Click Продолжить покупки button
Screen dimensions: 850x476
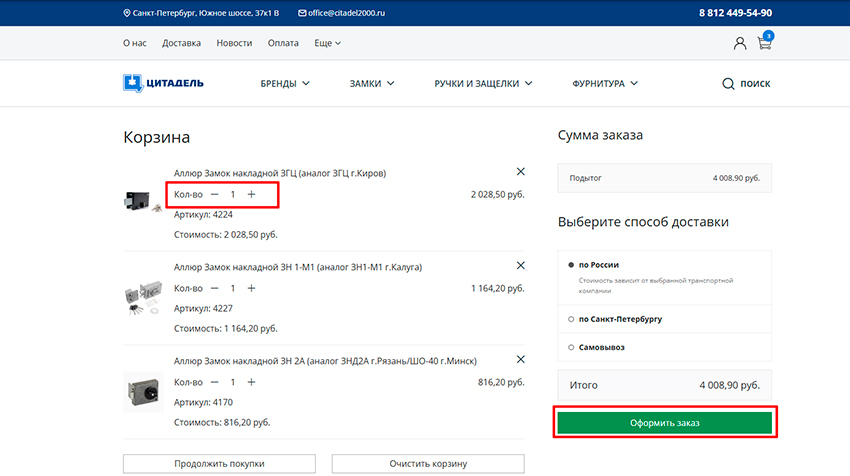[x=219, y=464]
